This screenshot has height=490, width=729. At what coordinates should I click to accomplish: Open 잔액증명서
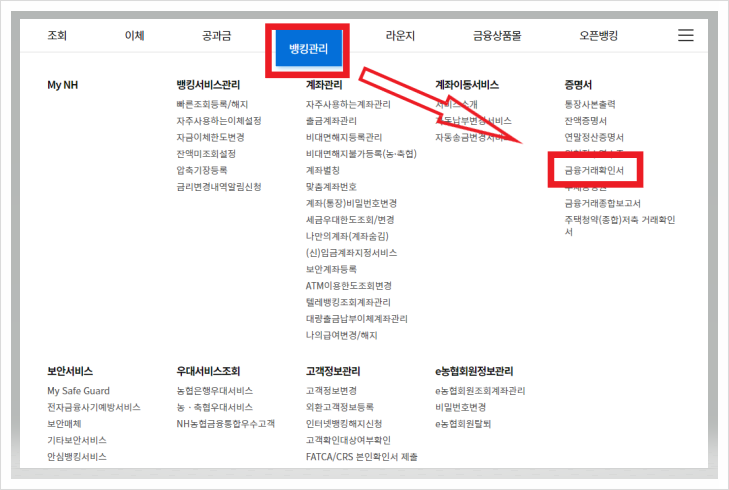coord(586,121)
